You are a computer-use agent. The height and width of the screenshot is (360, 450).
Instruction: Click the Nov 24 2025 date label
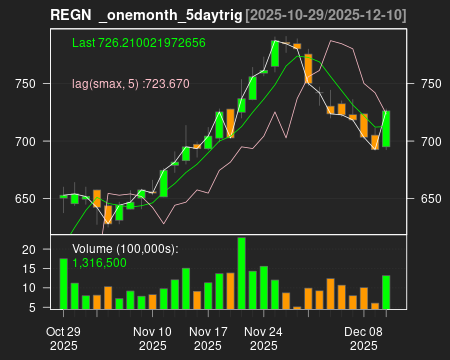pos(263,338)
